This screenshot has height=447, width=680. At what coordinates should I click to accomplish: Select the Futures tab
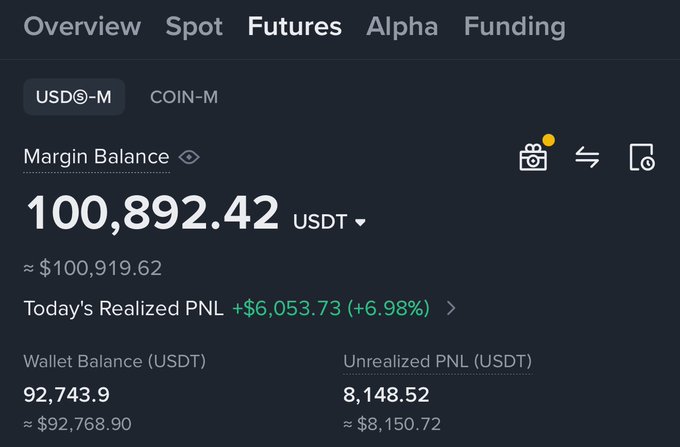pyautogui.click(x=294, y=26)
